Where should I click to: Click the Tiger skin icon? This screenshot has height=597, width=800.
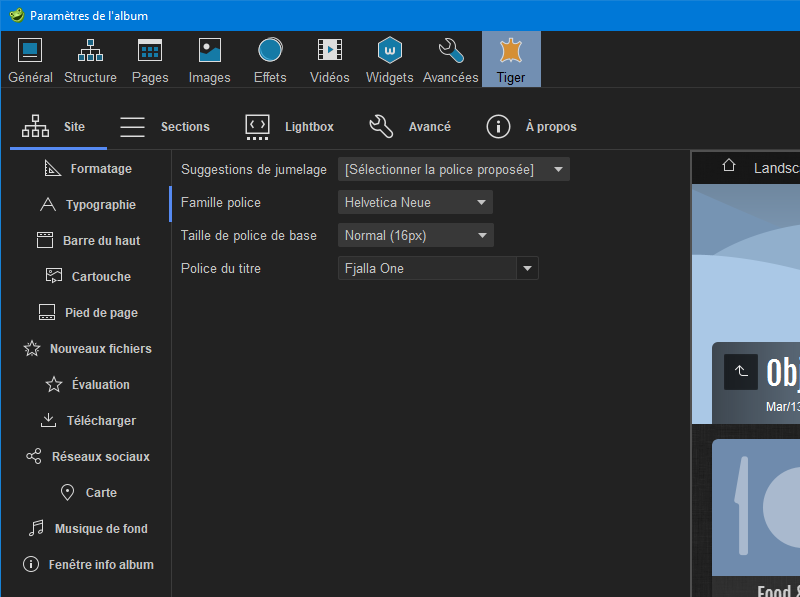click(511, 51)
